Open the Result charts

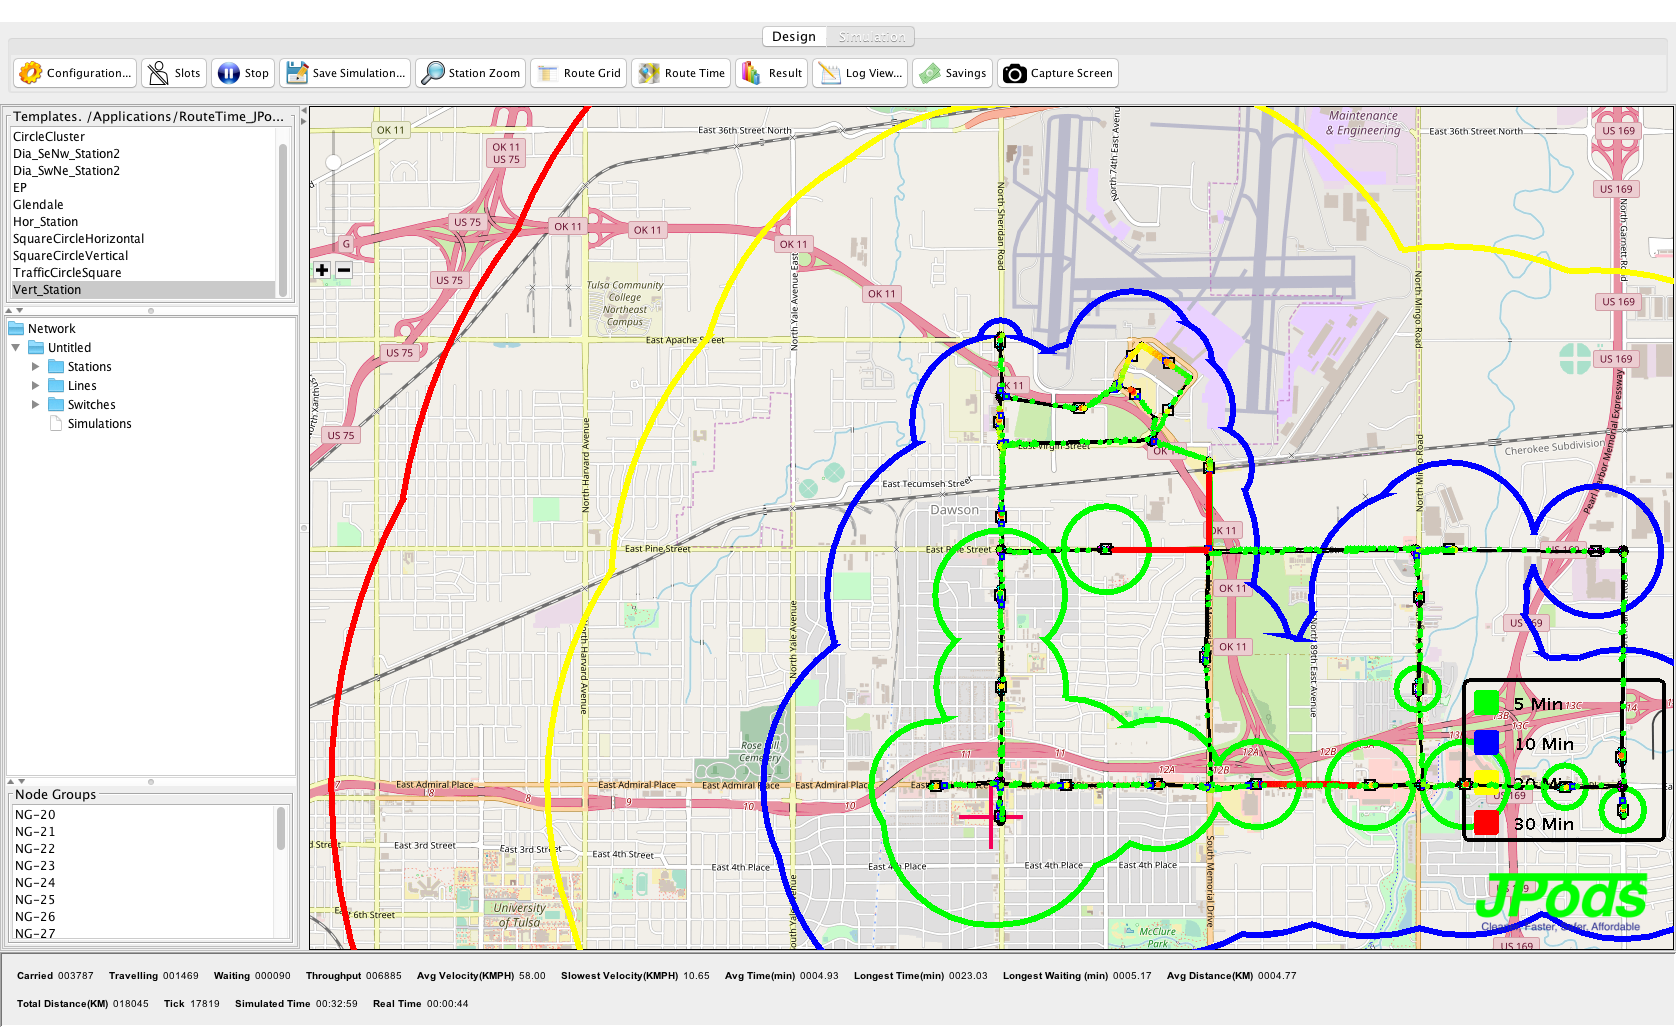[x=772, y=73]
